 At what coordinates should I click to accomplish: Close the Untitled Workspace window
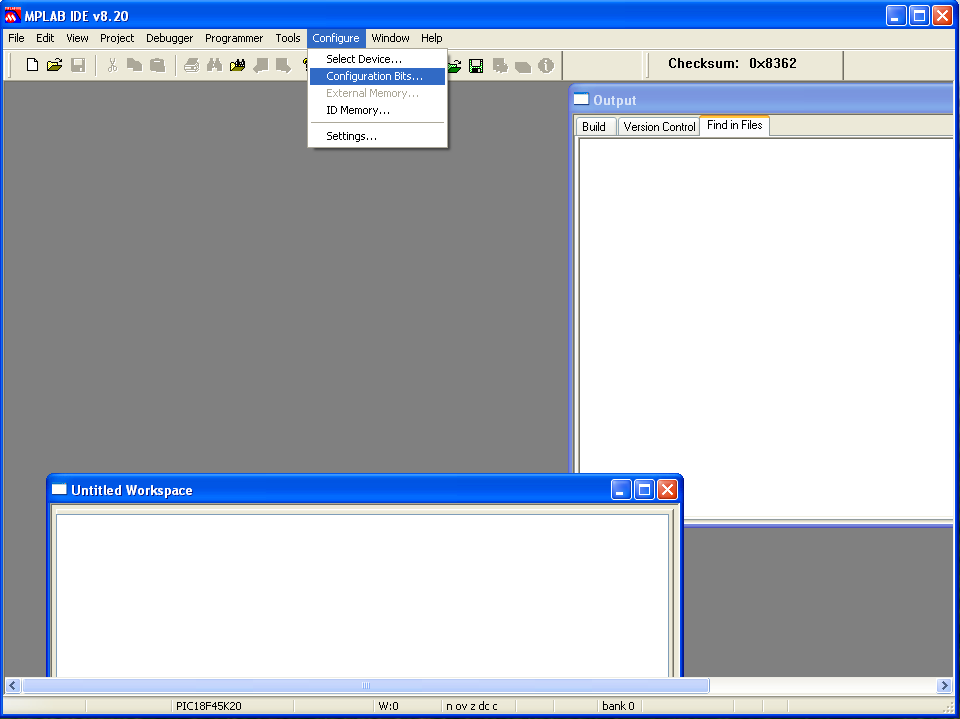[667, 489]
